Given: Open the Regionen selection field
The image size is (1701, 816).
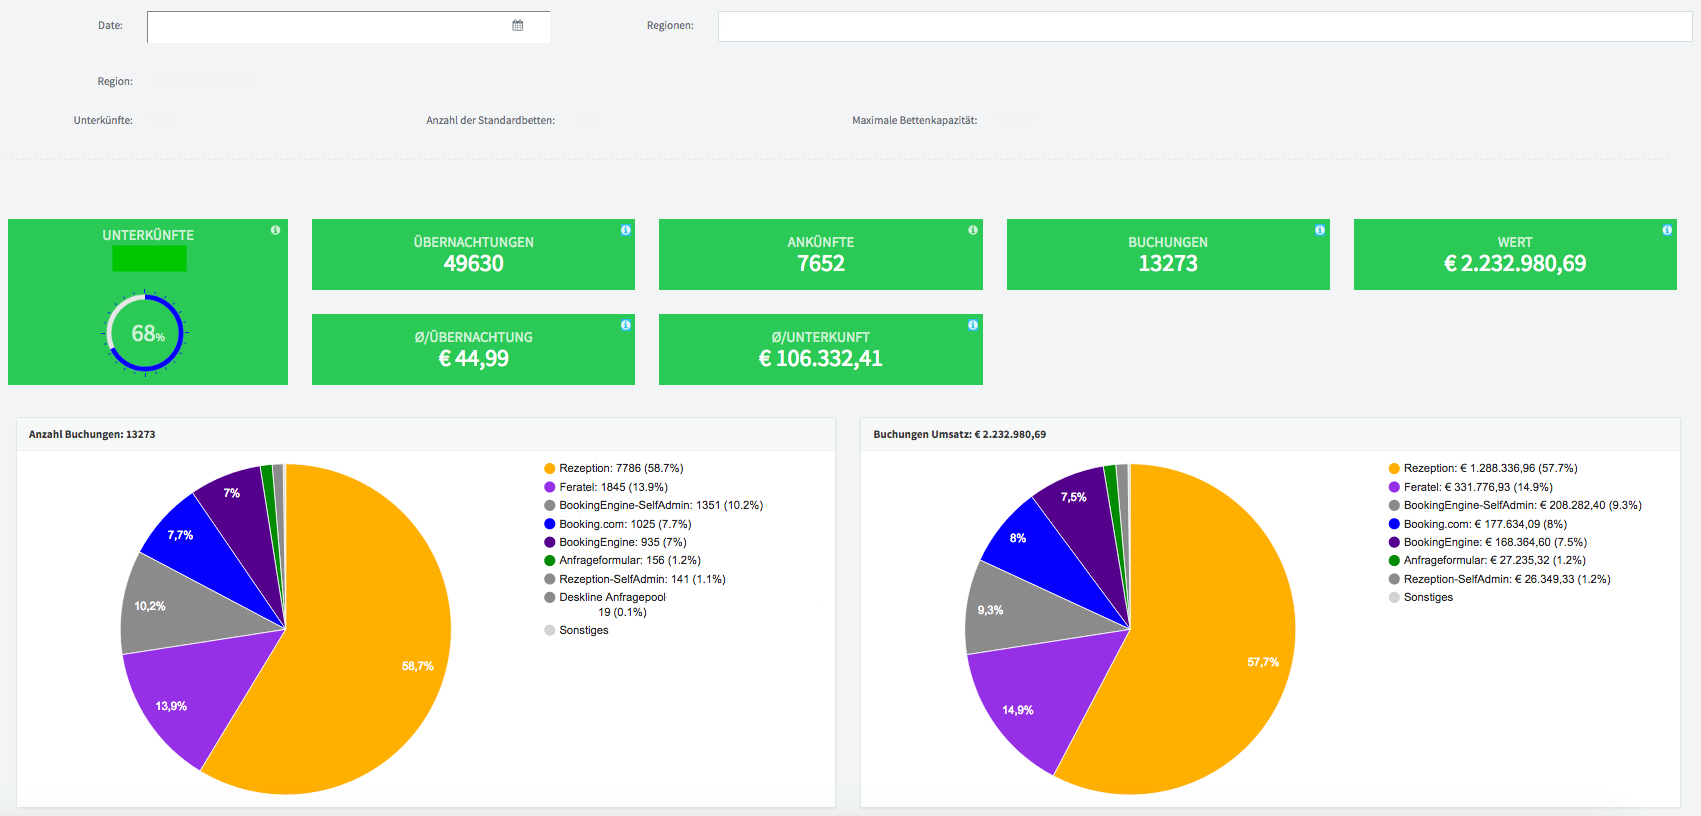Looking at the screenshot, I should (1205, 27).
